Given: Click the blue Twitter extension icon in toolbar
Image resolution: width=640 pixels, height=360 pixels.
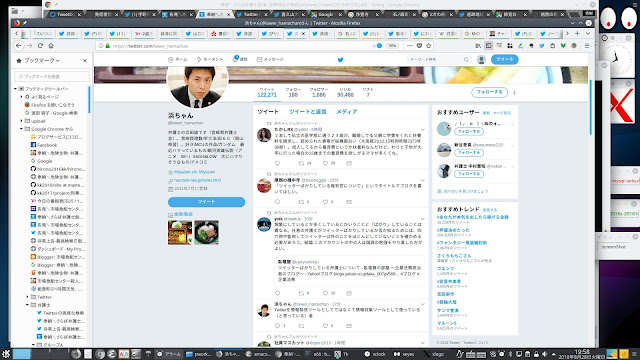Looking at the screenshot, I should (x=542, y=46).
